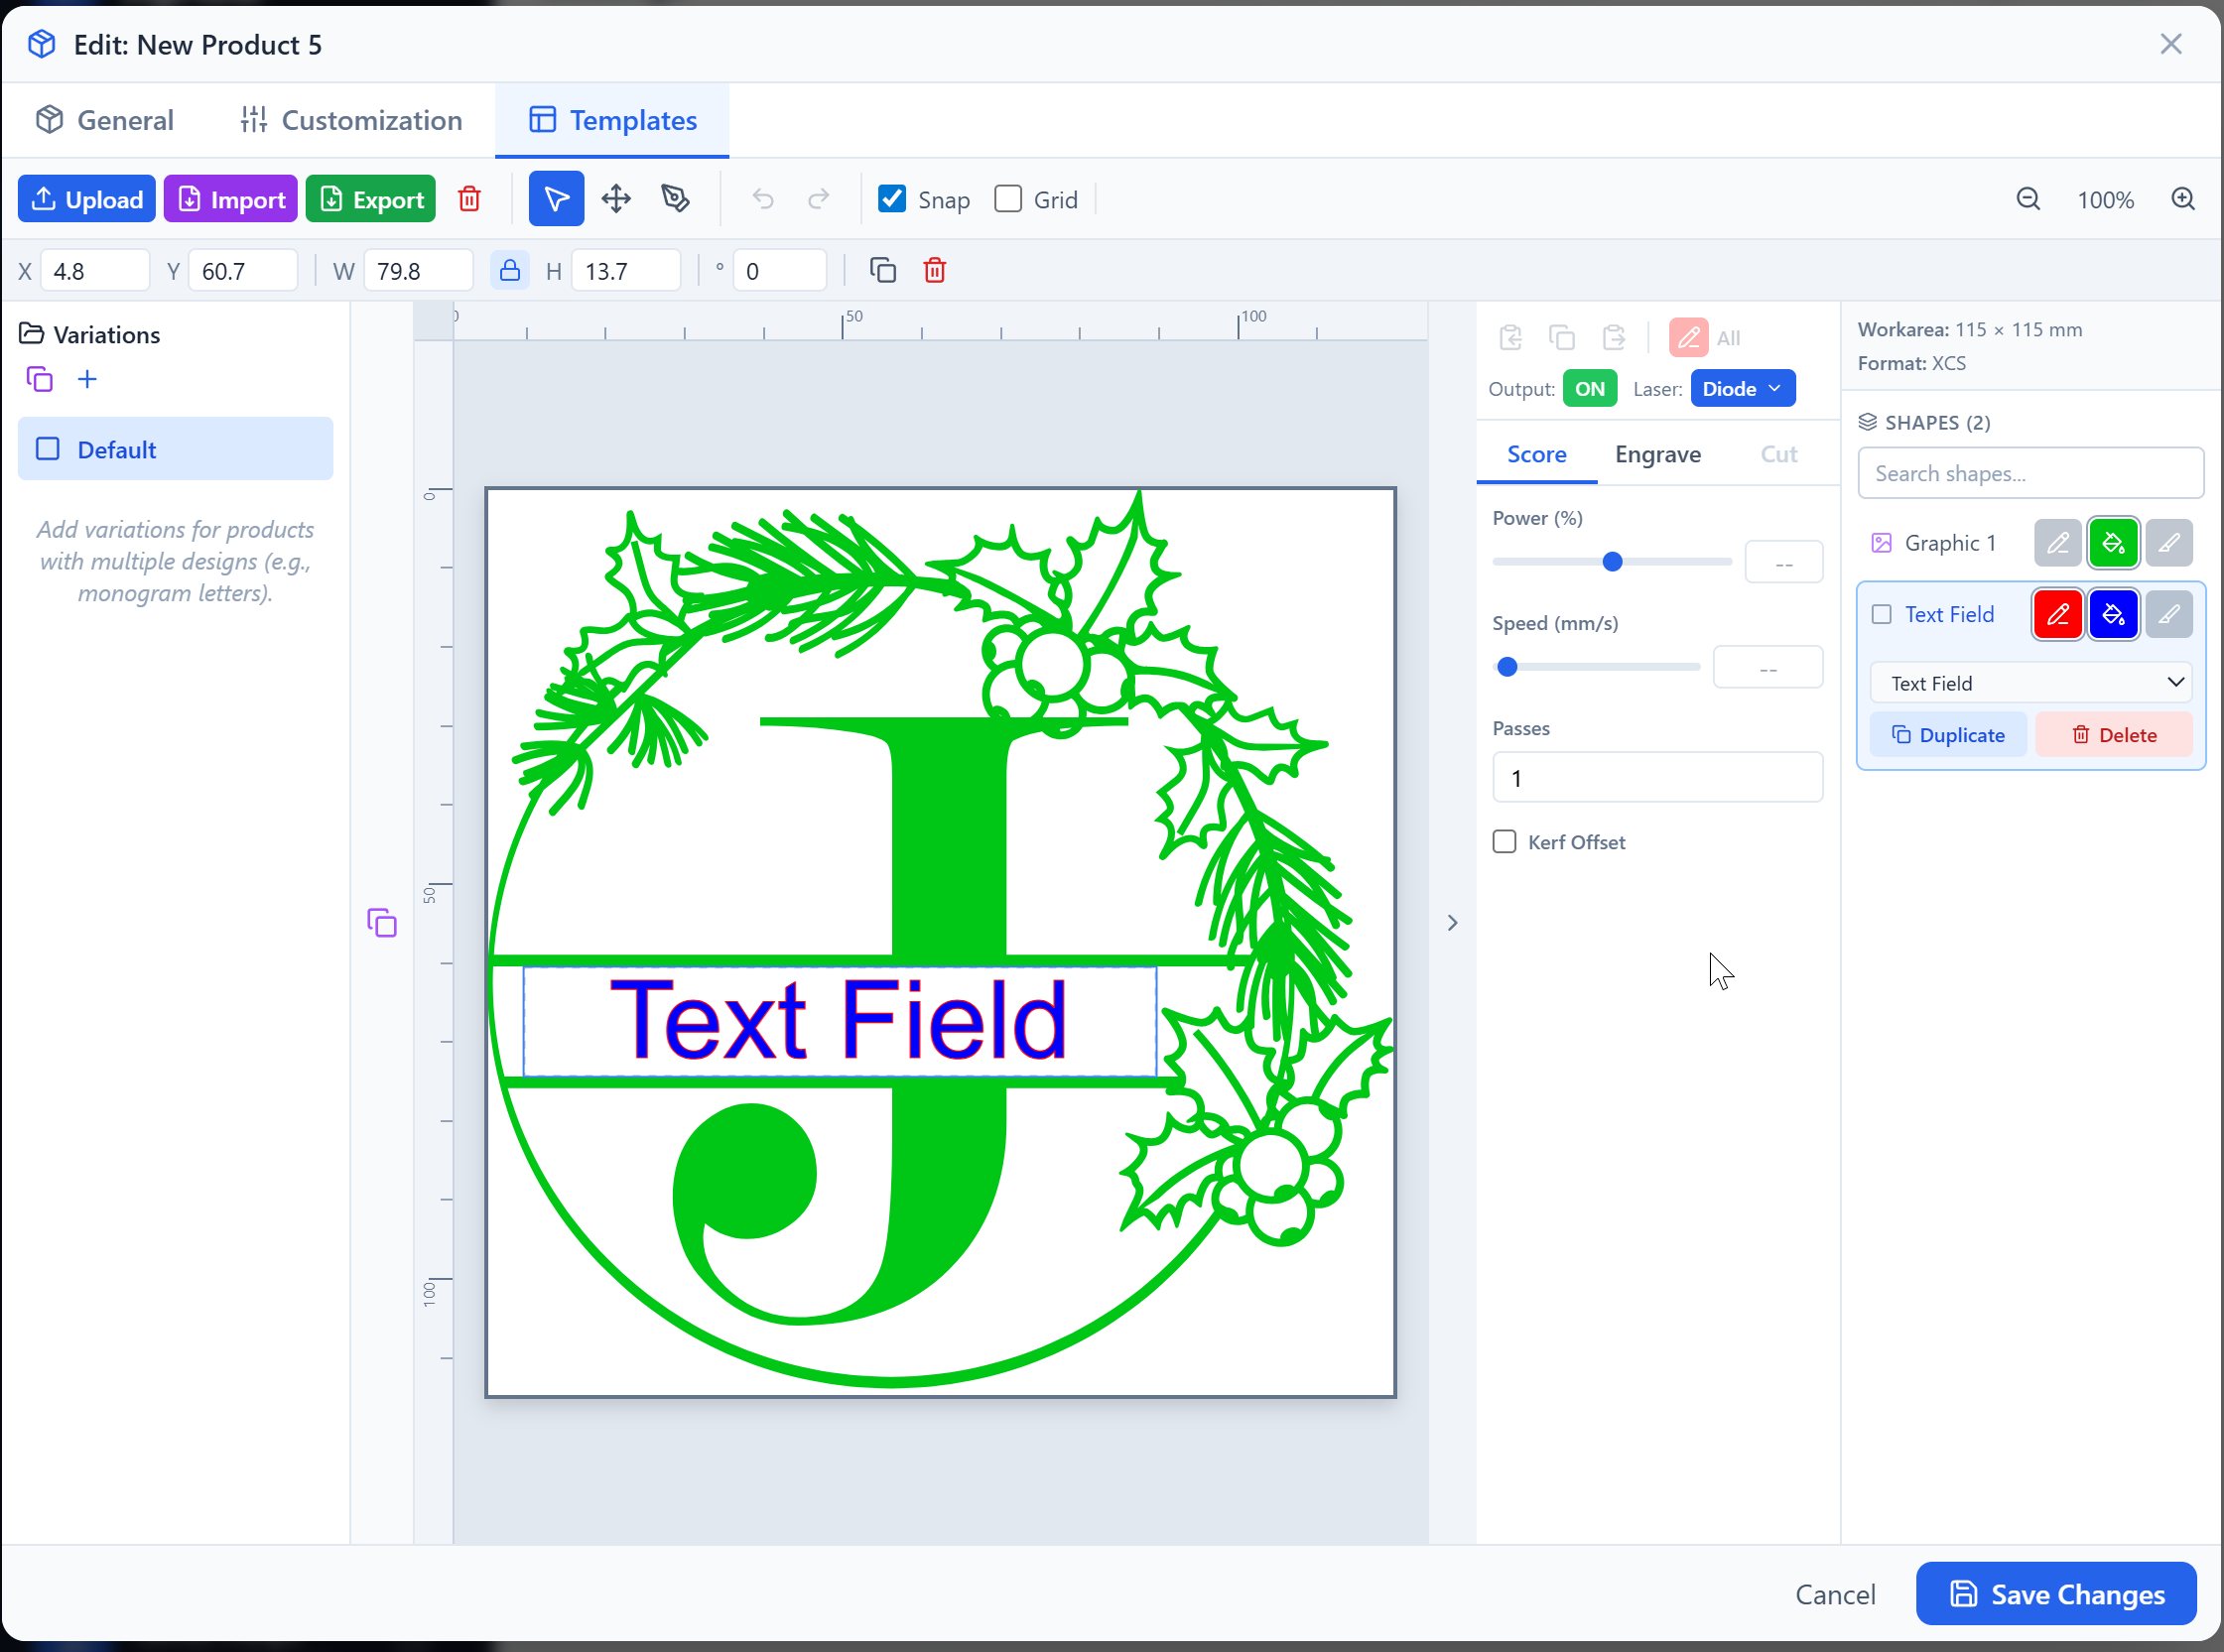Select the Move tool in the toolbar
2224x1652 pixels.
pyautogui.click(x=616, y=198)
